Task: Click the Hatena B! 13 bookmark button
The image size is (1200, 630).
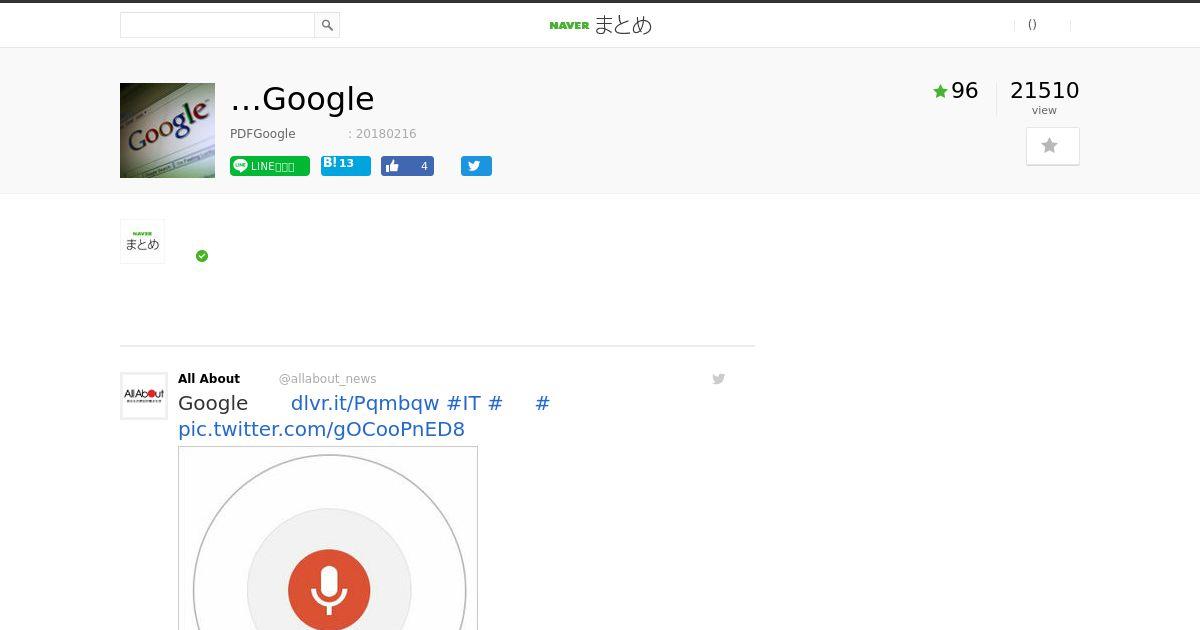Action: [346, 166]
